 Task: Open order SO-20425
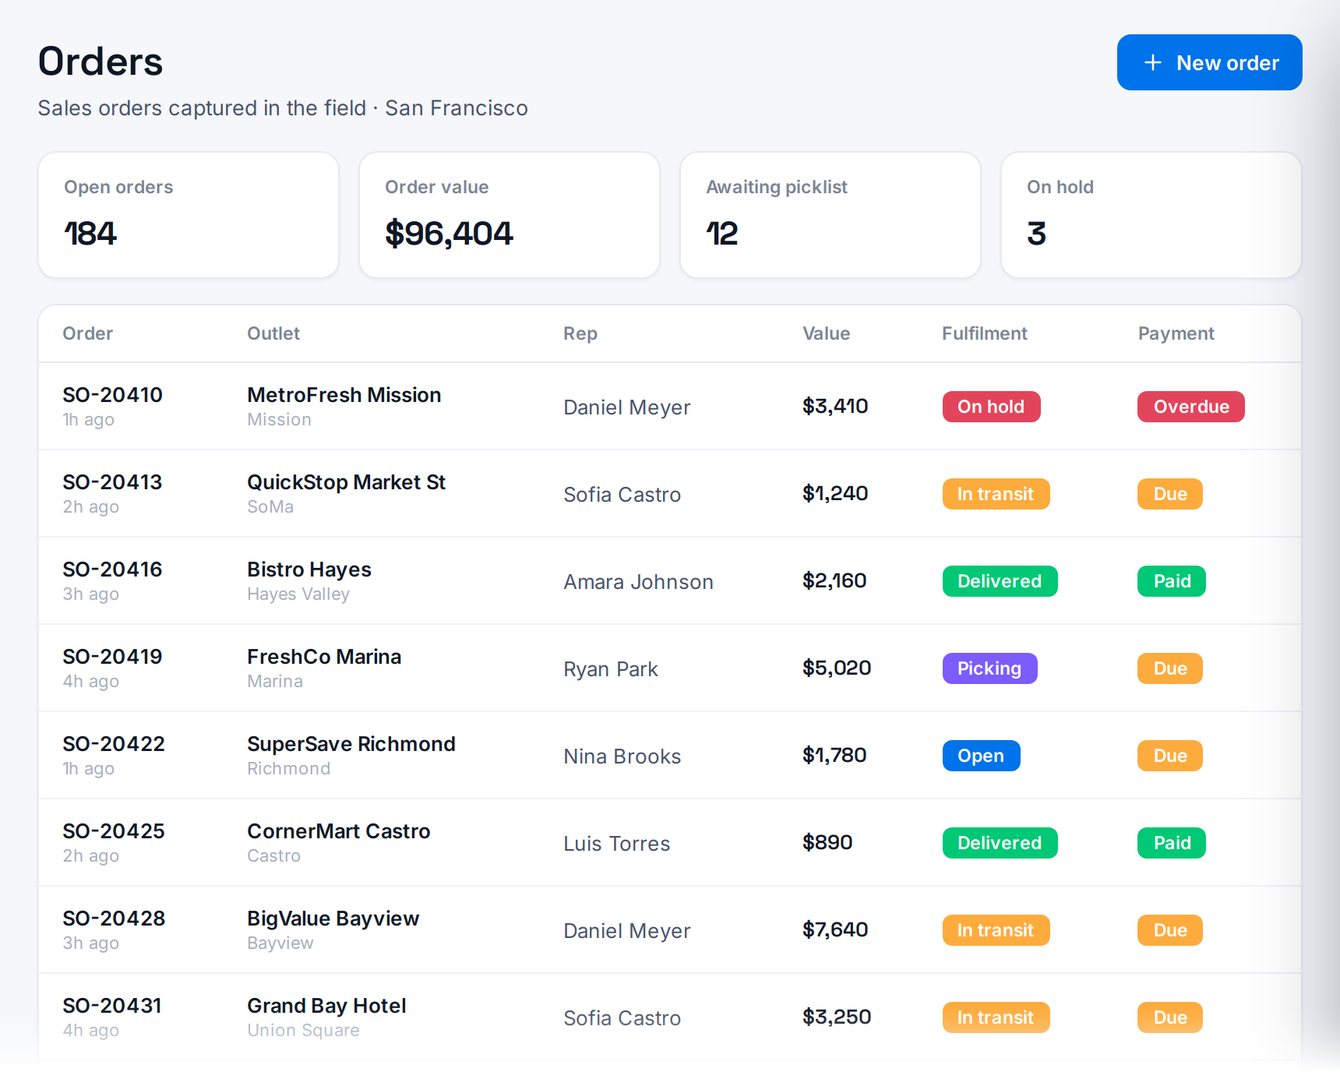113,831
